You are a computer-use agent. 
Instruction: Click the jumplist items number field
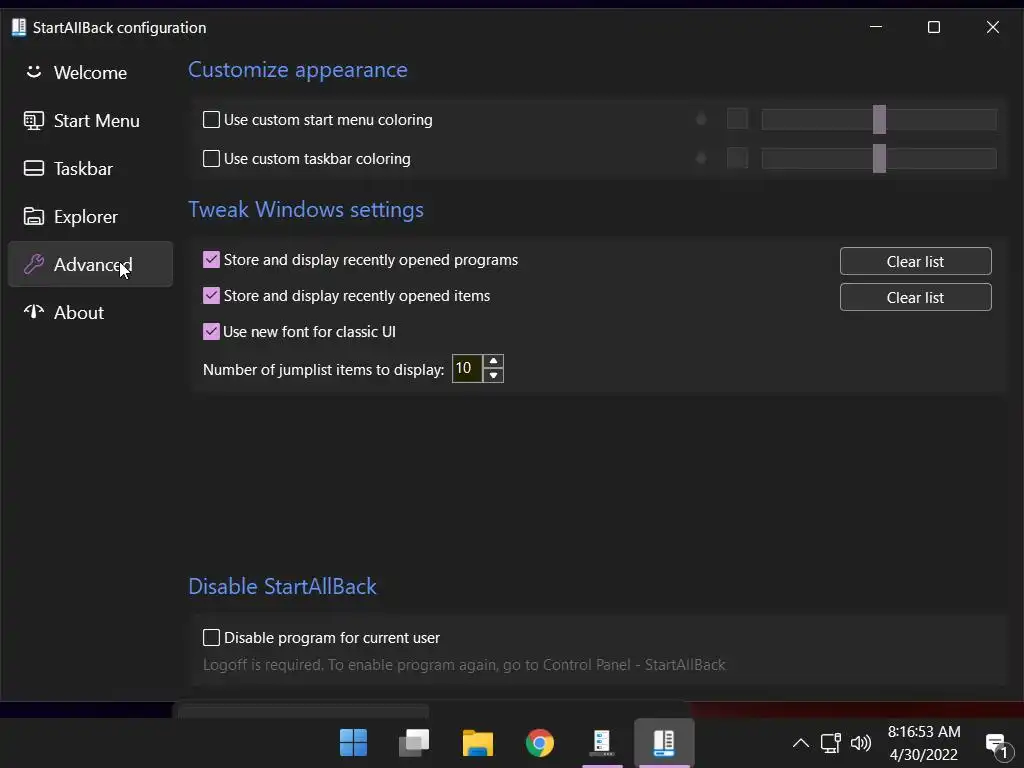[467, 368]
